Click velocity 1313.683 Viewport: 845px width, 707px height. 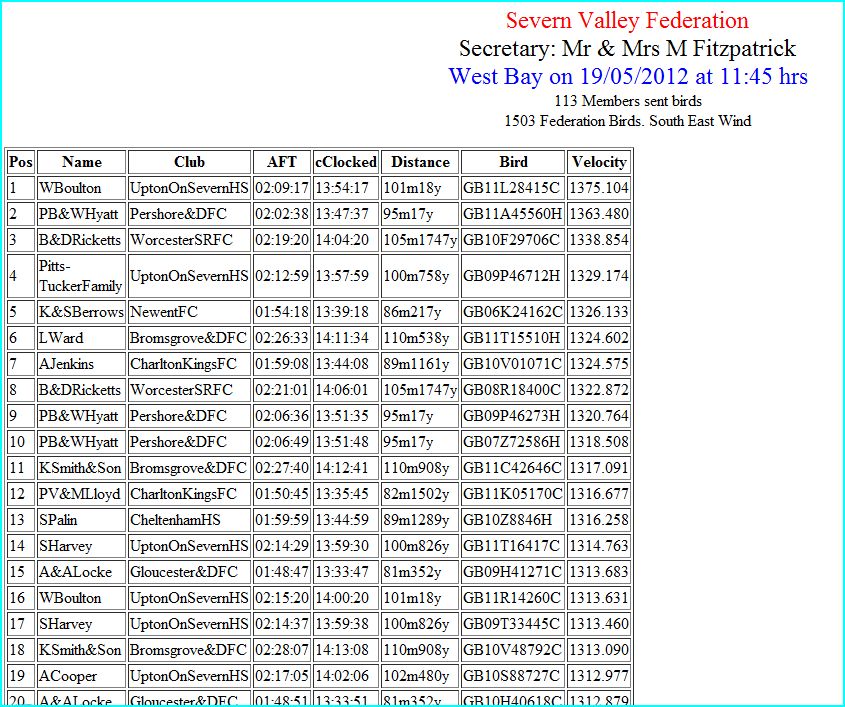point(599,572)
